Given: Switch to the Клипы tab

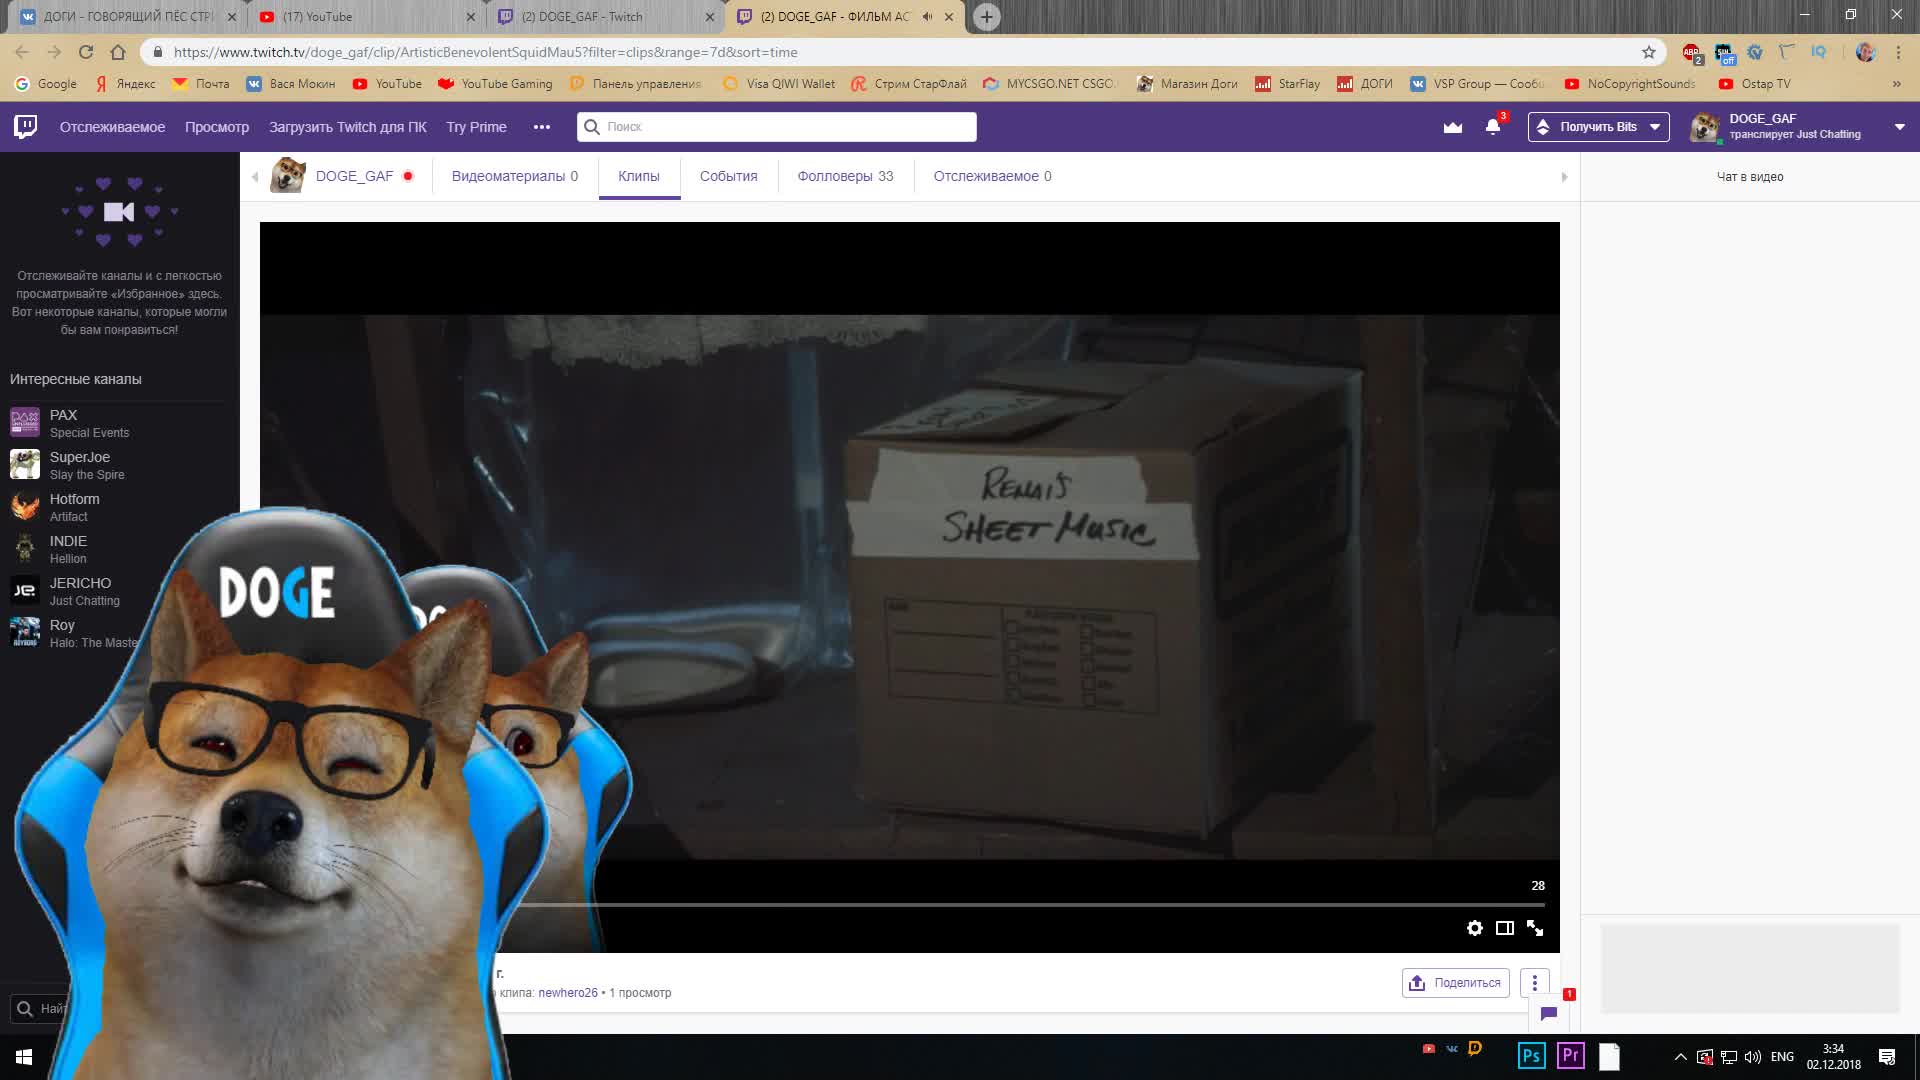Looking at the screenshot, I should coord(639,176).
